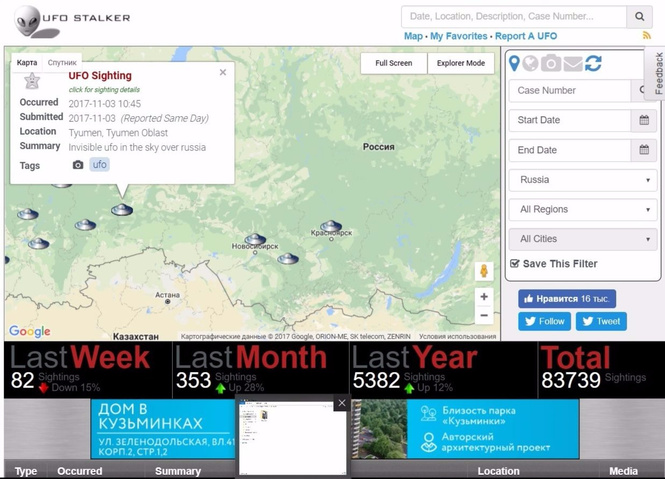
Task: Click the Условия использования map terms link
Action: coord(458,336)
